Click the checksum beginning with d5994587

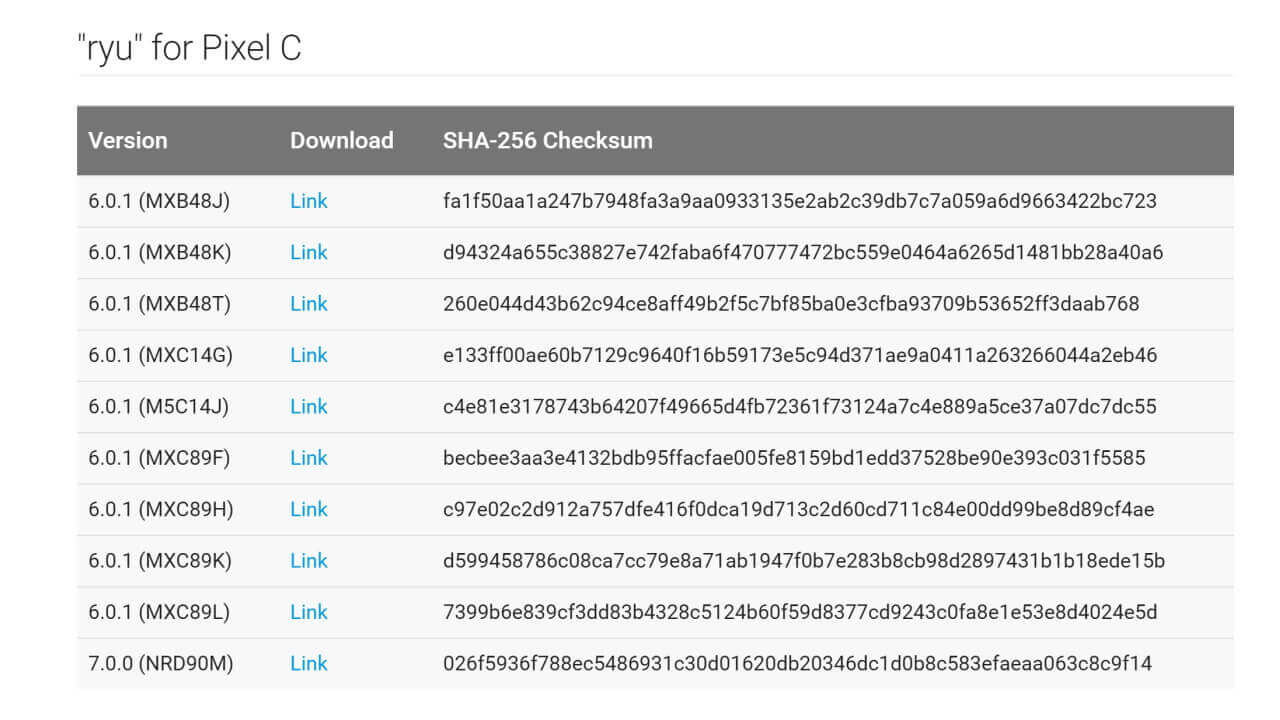(803, 561)
